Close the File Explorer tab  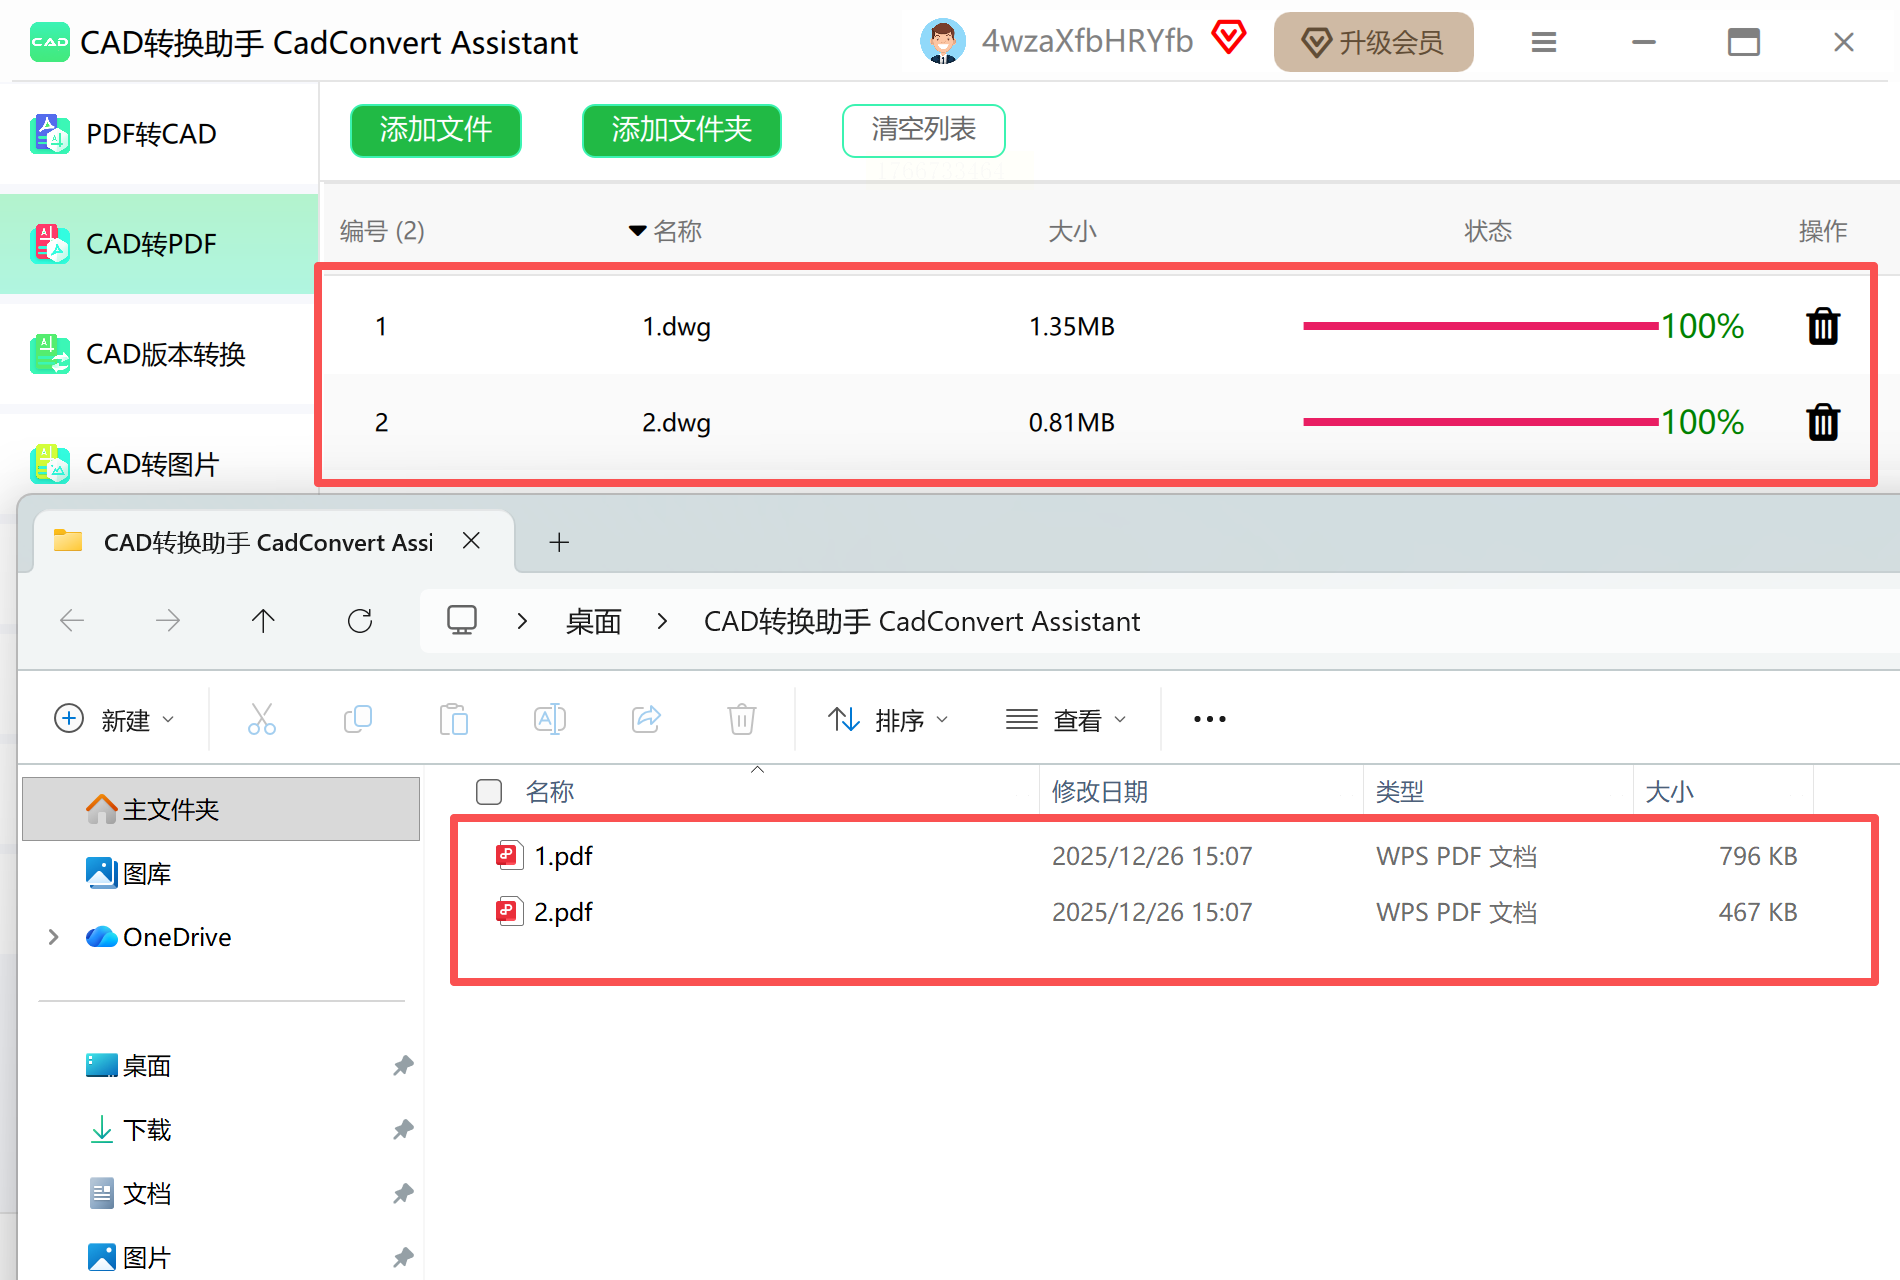point(472,541)
